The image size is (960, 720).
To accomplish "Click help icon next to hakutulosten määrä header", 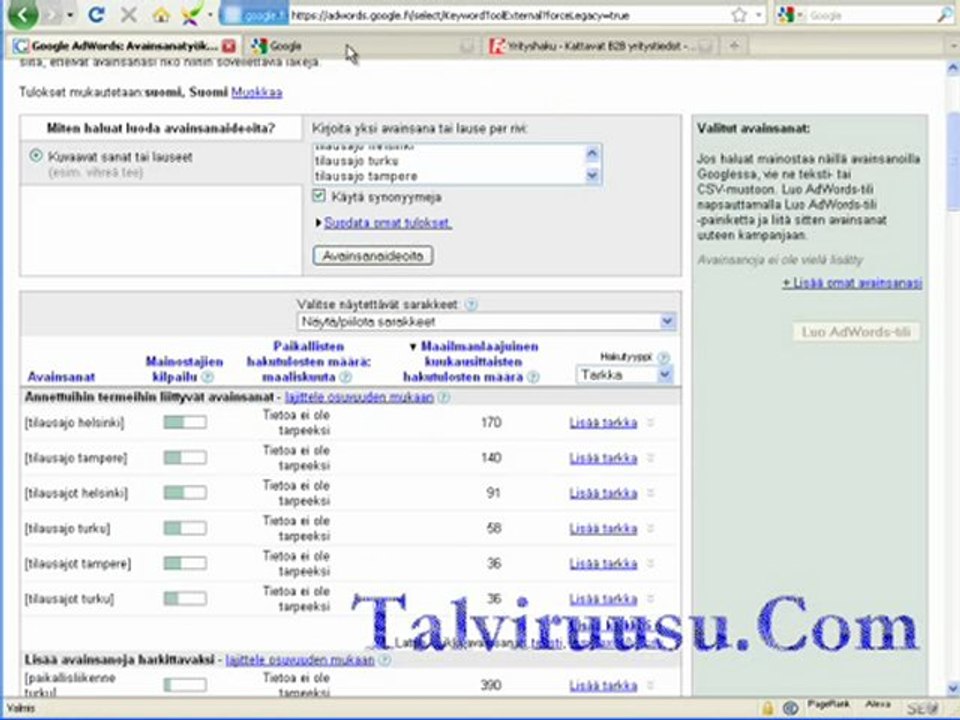I will pos(533,377).
